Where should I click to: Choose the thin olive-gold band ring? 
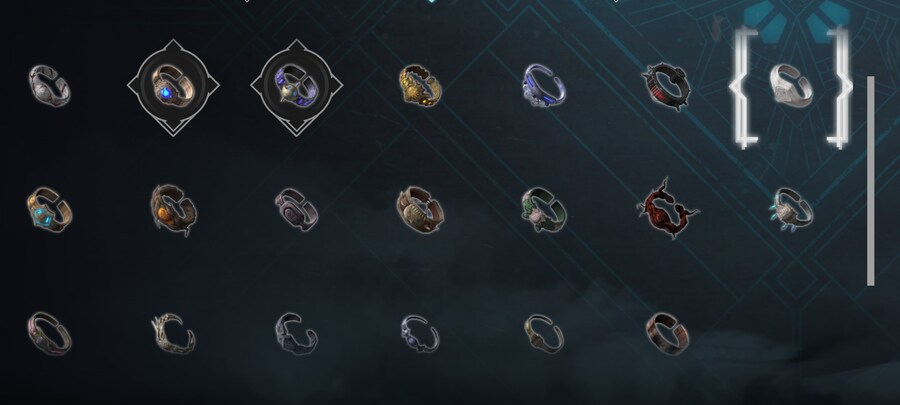[544, 333]
